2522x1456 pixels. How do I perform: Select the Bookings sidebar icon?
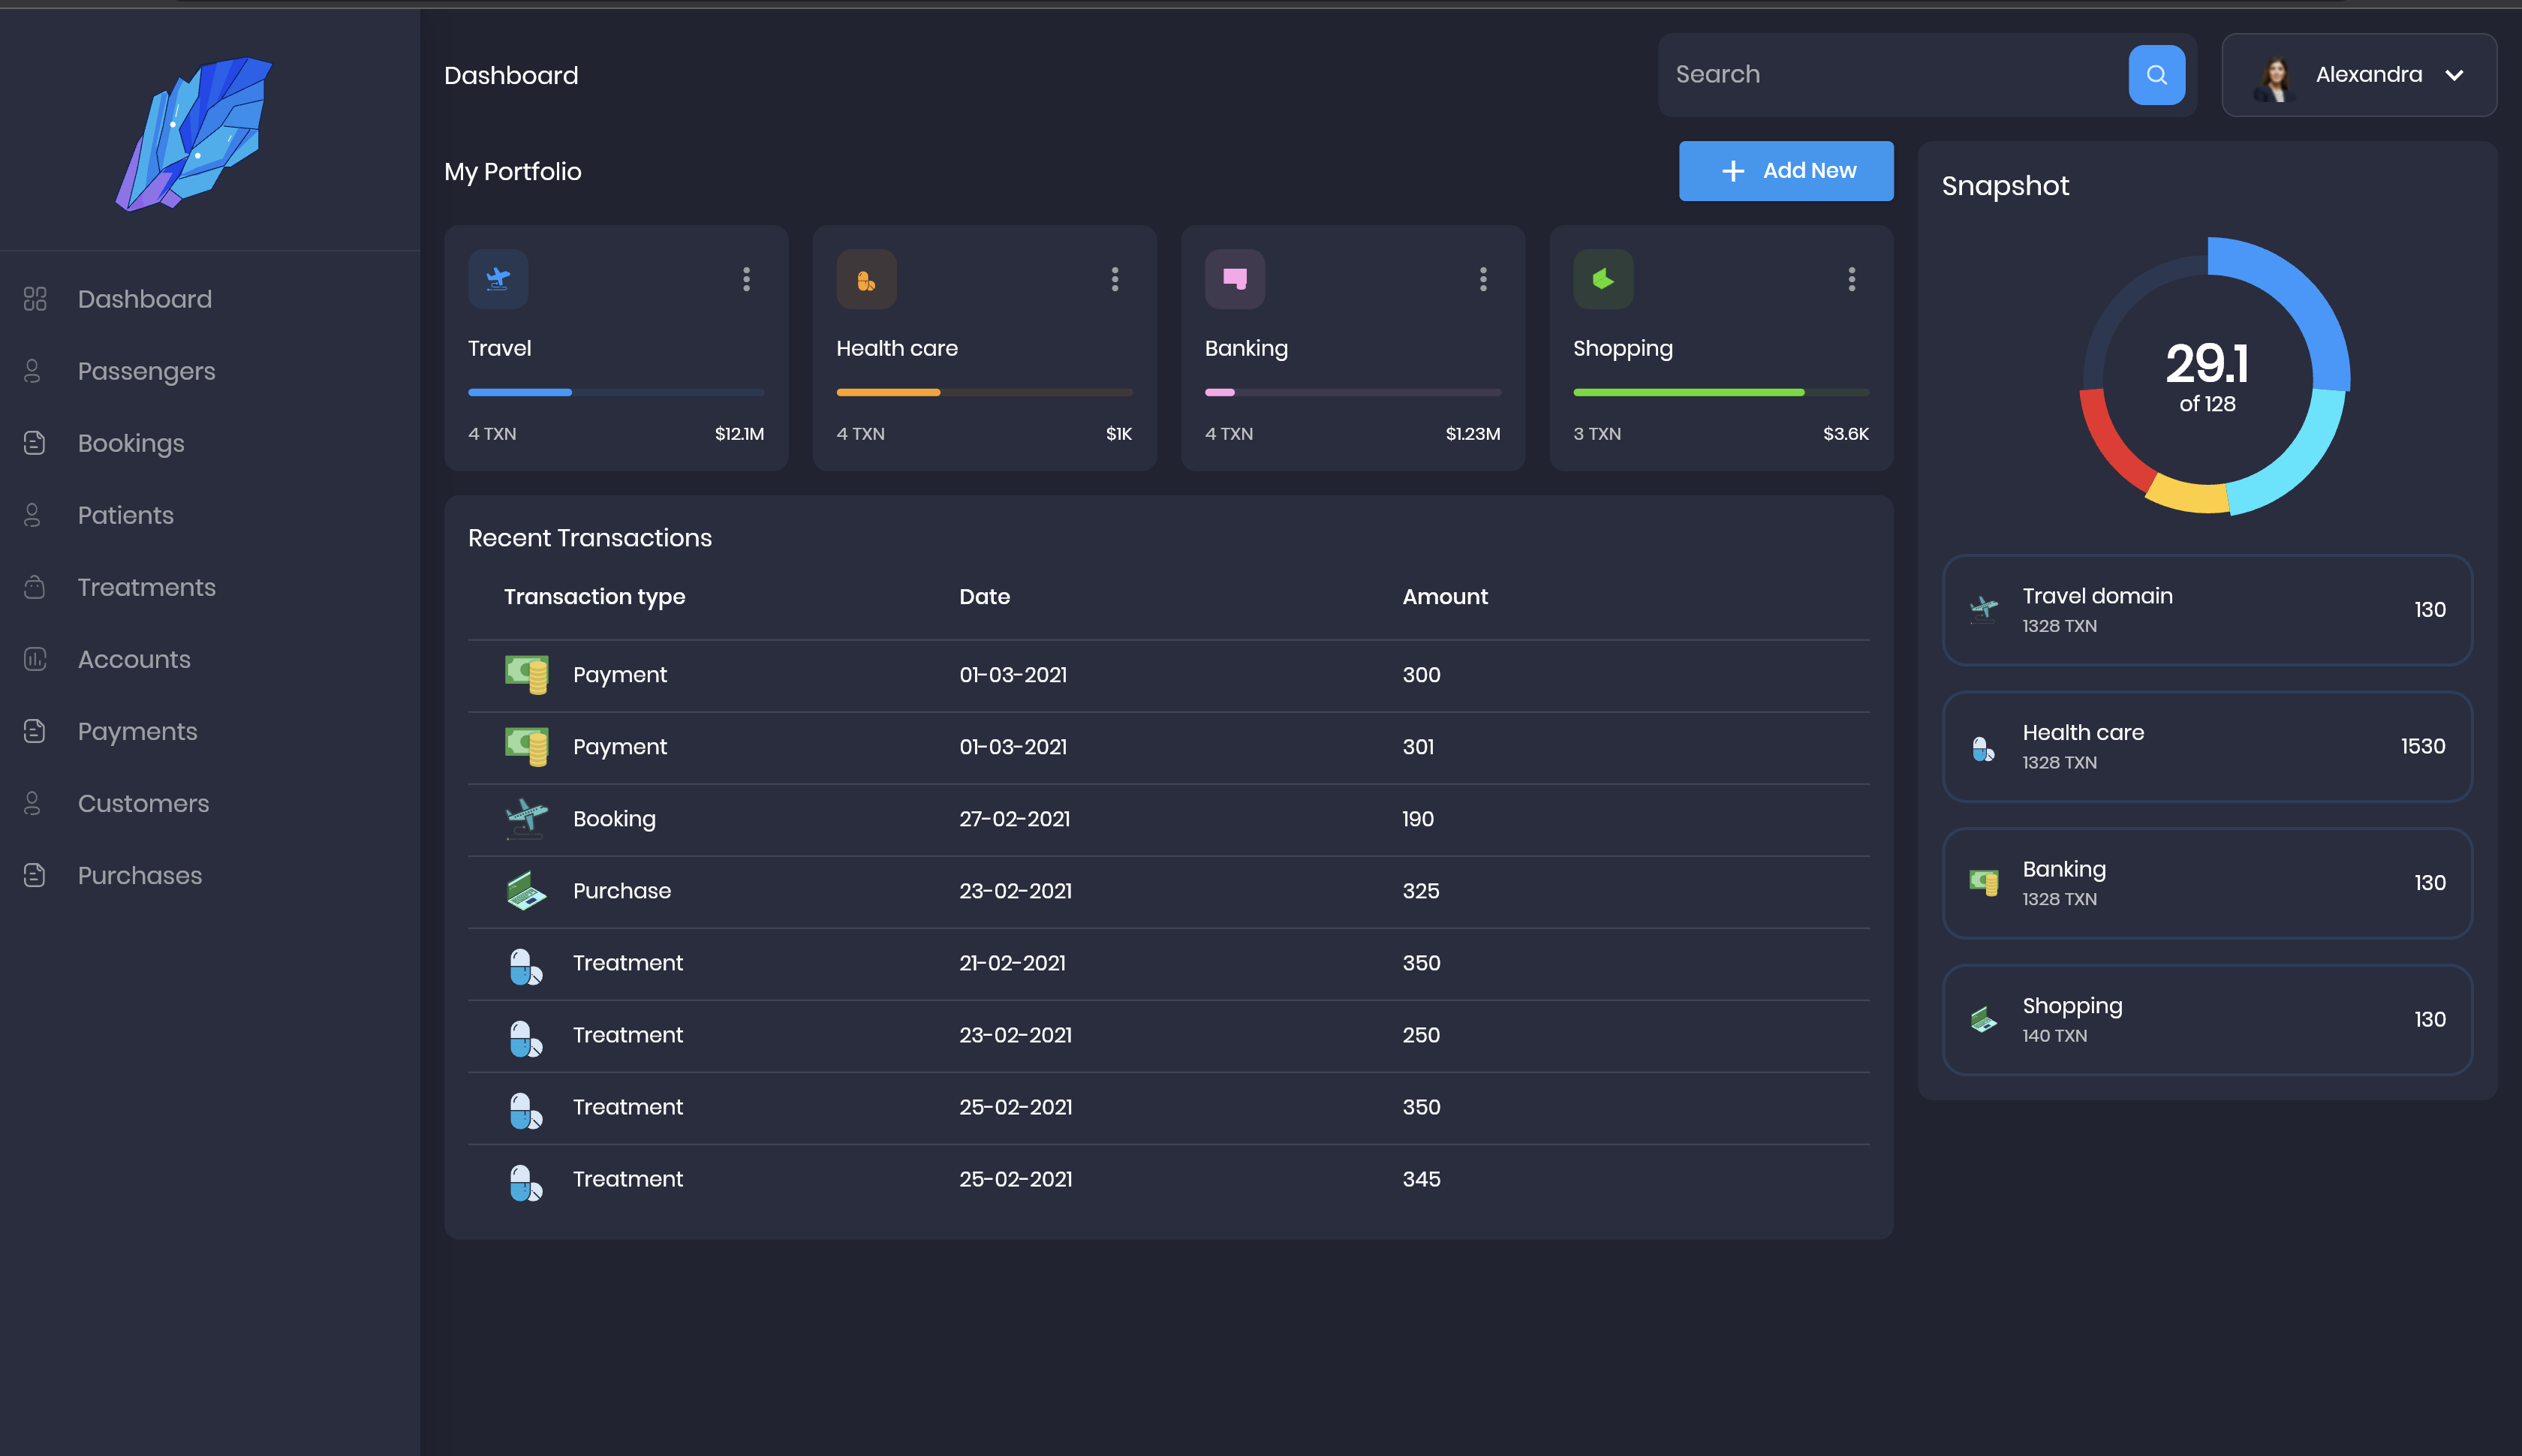click(34, 443)
